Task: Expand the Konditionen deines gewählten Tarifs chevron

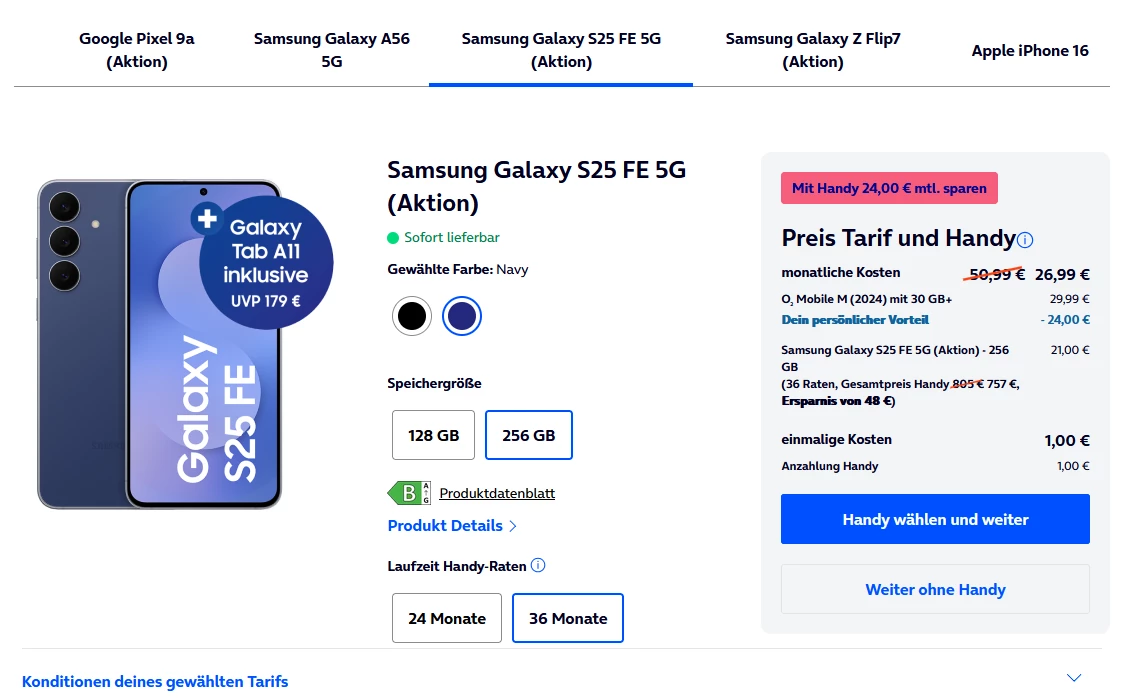Action: tap(1074, 678)
